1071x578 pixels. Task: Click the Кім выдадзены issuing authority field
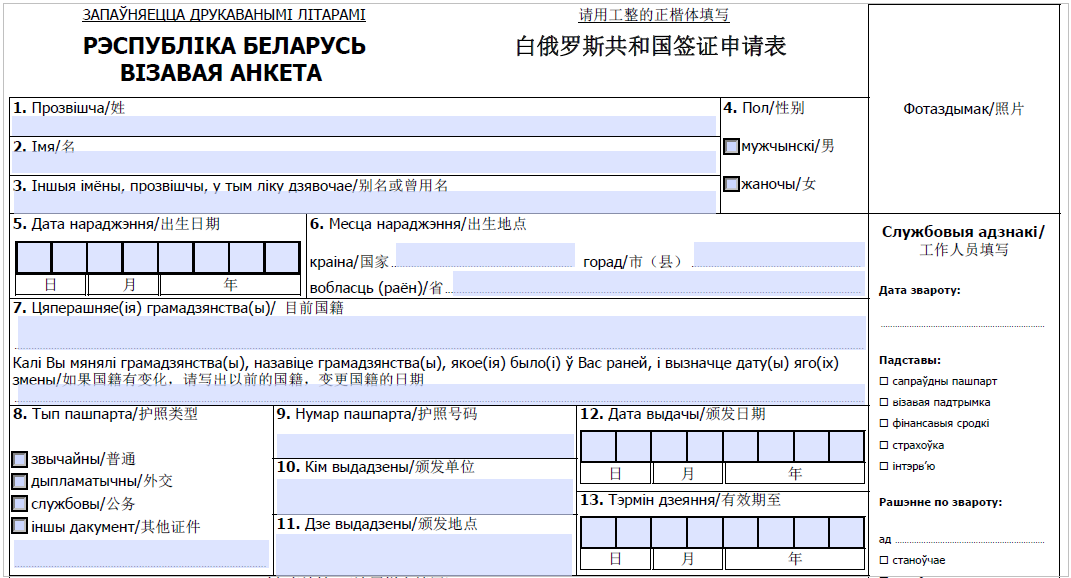pyautogui.click(x=424, y=496)
